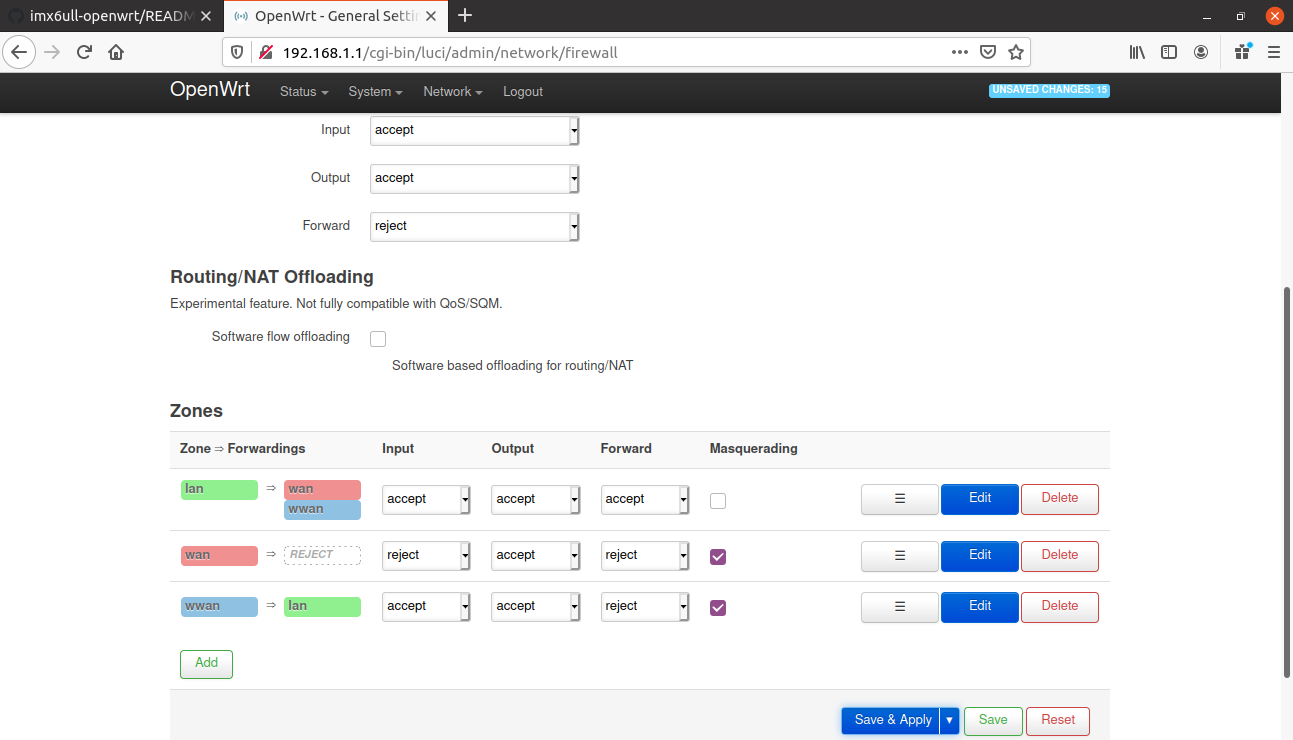Edit the lan zone
Viewport: 1293px width, 740px height.
980,498
